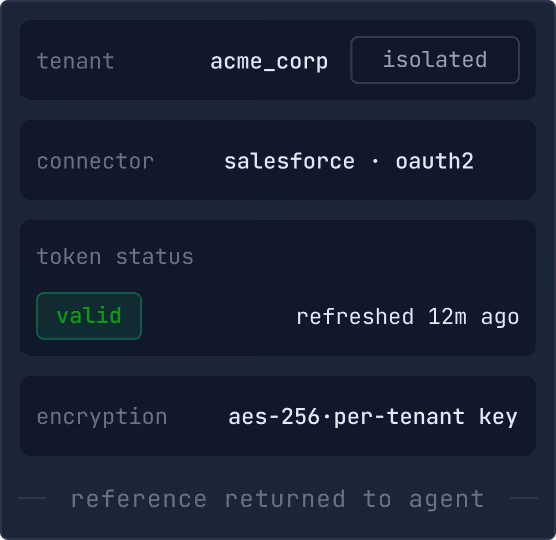The width and height of the screenshot is (556, 540).
Task: Select the aes-256 cipher text
Action: pyautogui.click(x=274, y=417)
